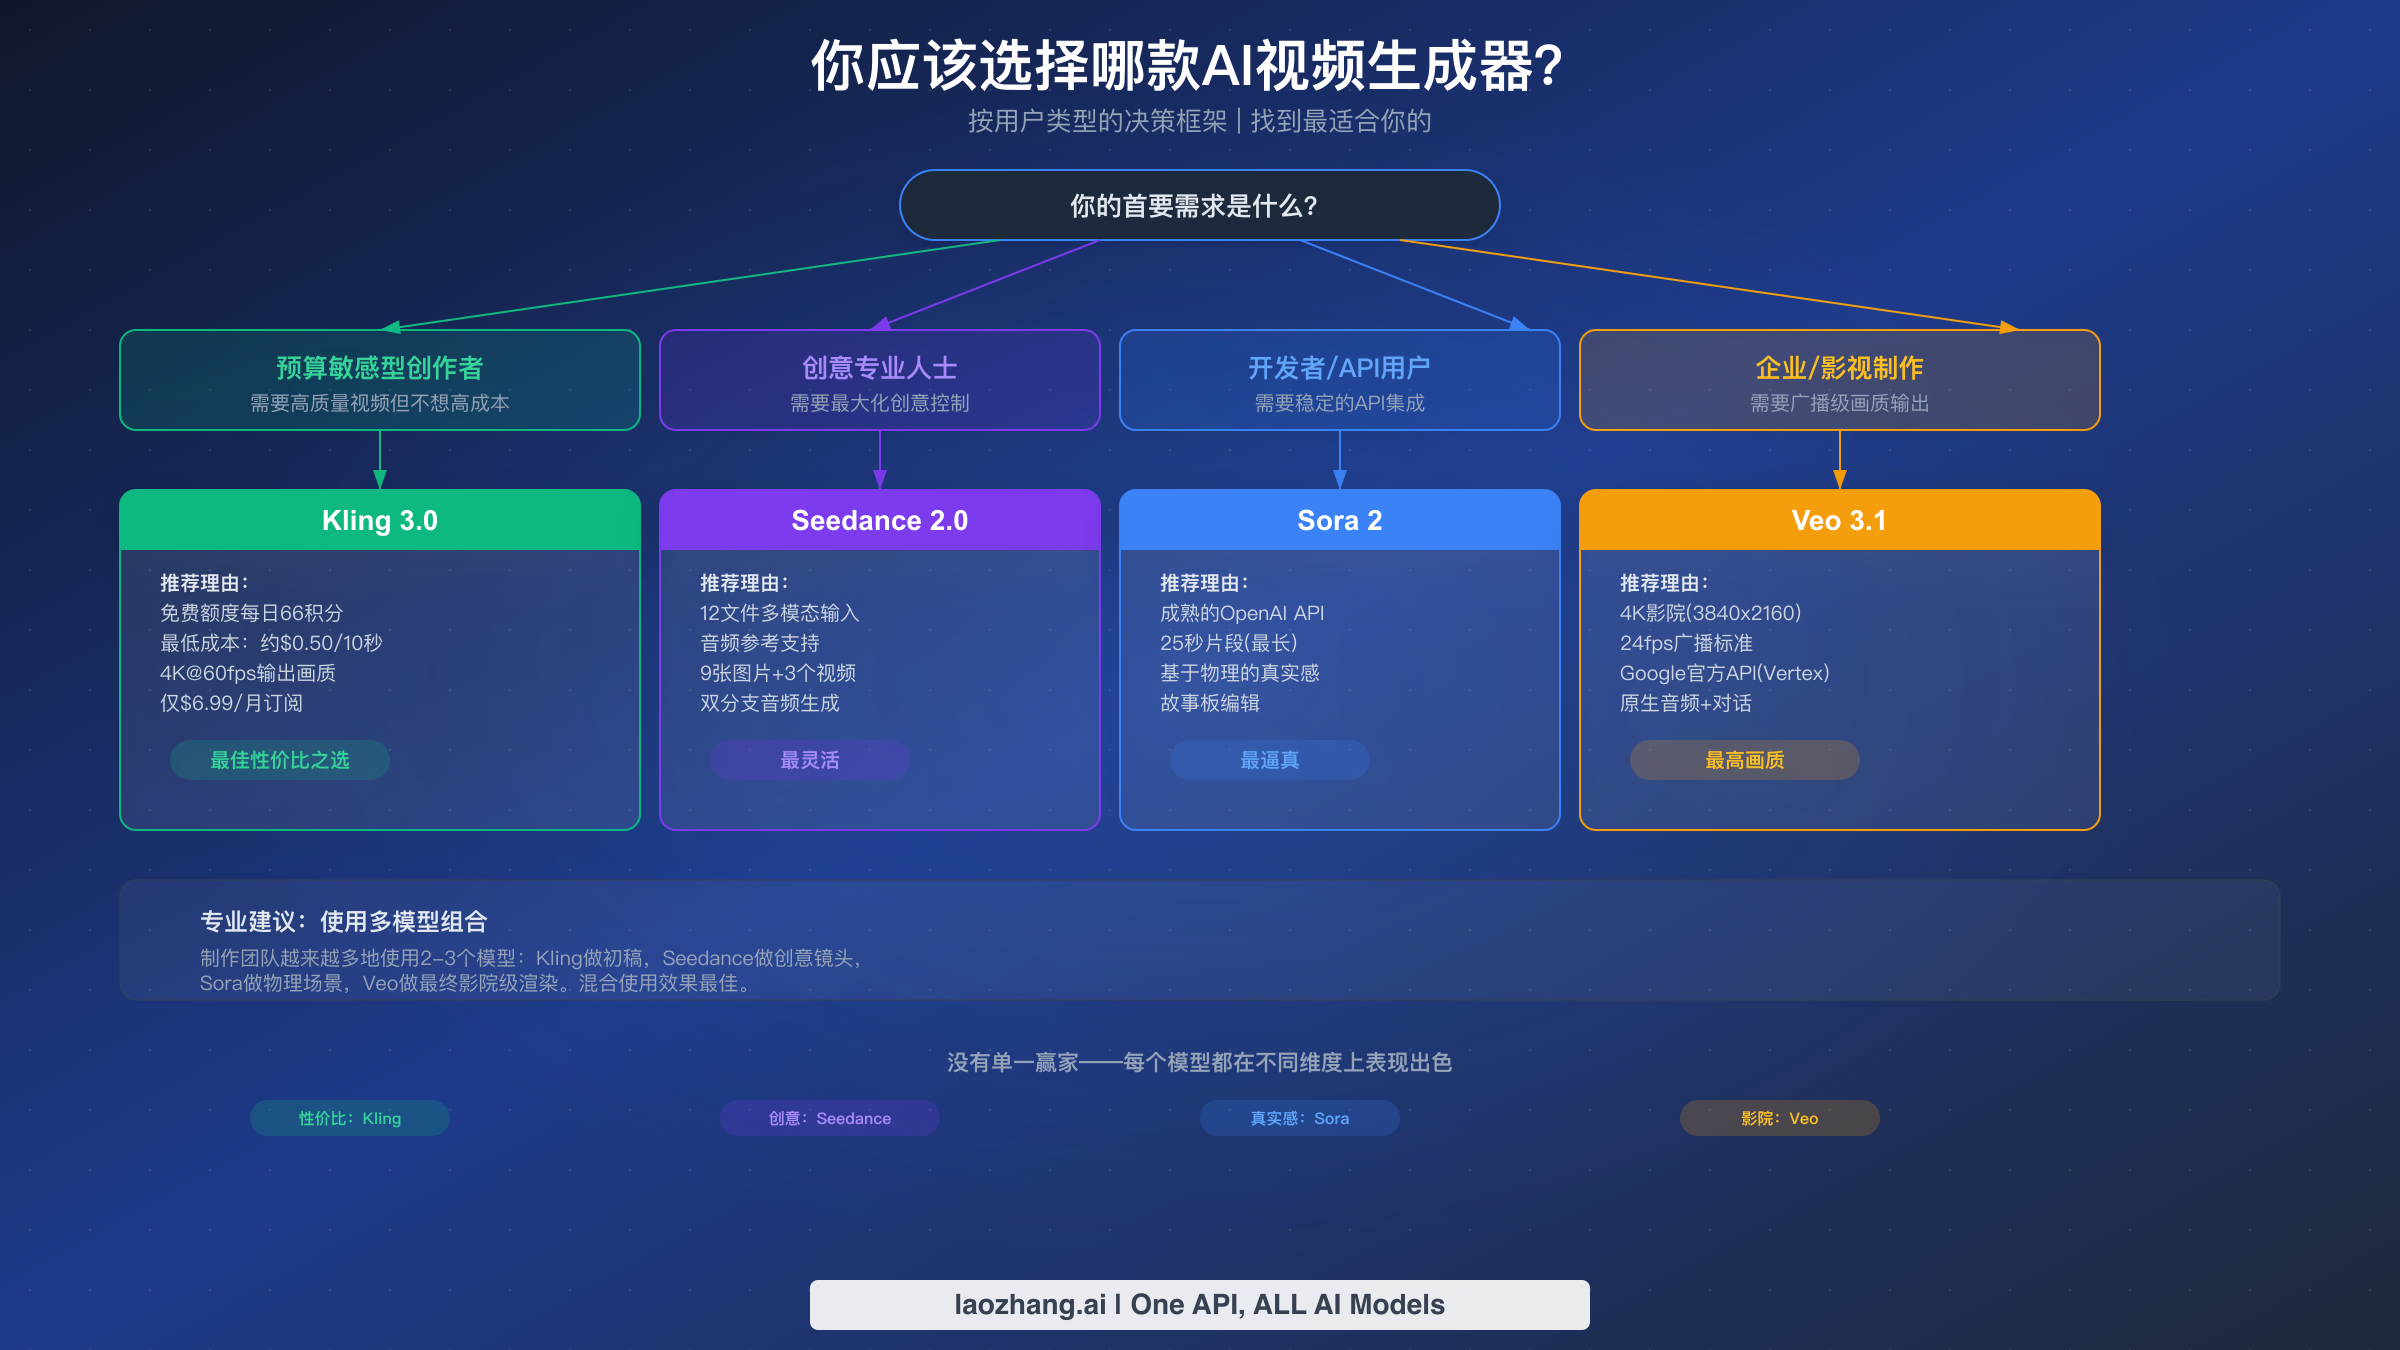Select the 影院: Veo tag
The image size is (2400, 1350).
(1779, 1118)
